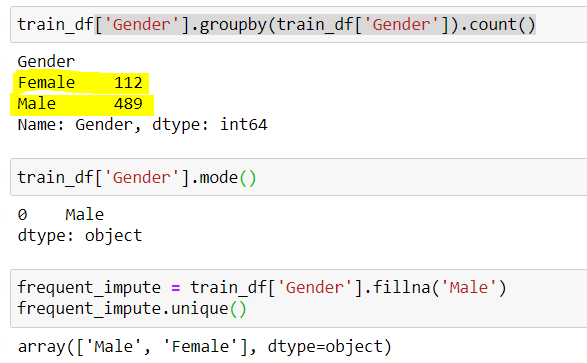587x363 pixels.
Task: Click the frequent_impute.unique() line
Action: point(132,309)
